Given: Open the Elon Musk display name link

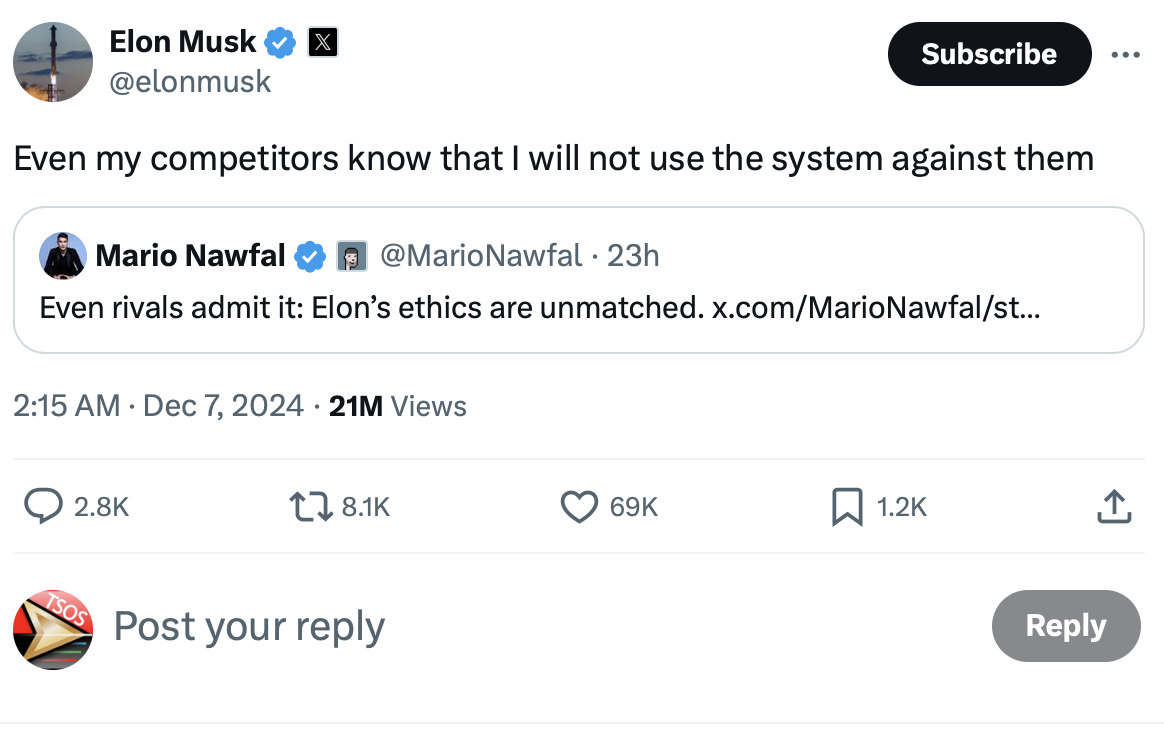Looking at the screenshot, I should (x=183, y=42).
